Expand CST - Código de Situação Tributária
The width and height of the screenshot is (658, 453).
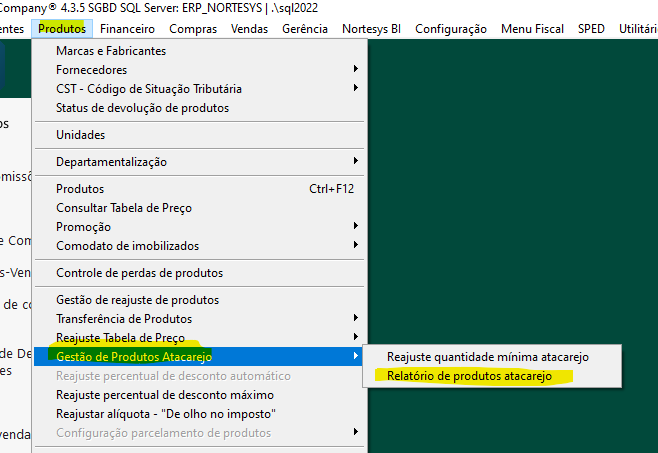click(149, 89)
